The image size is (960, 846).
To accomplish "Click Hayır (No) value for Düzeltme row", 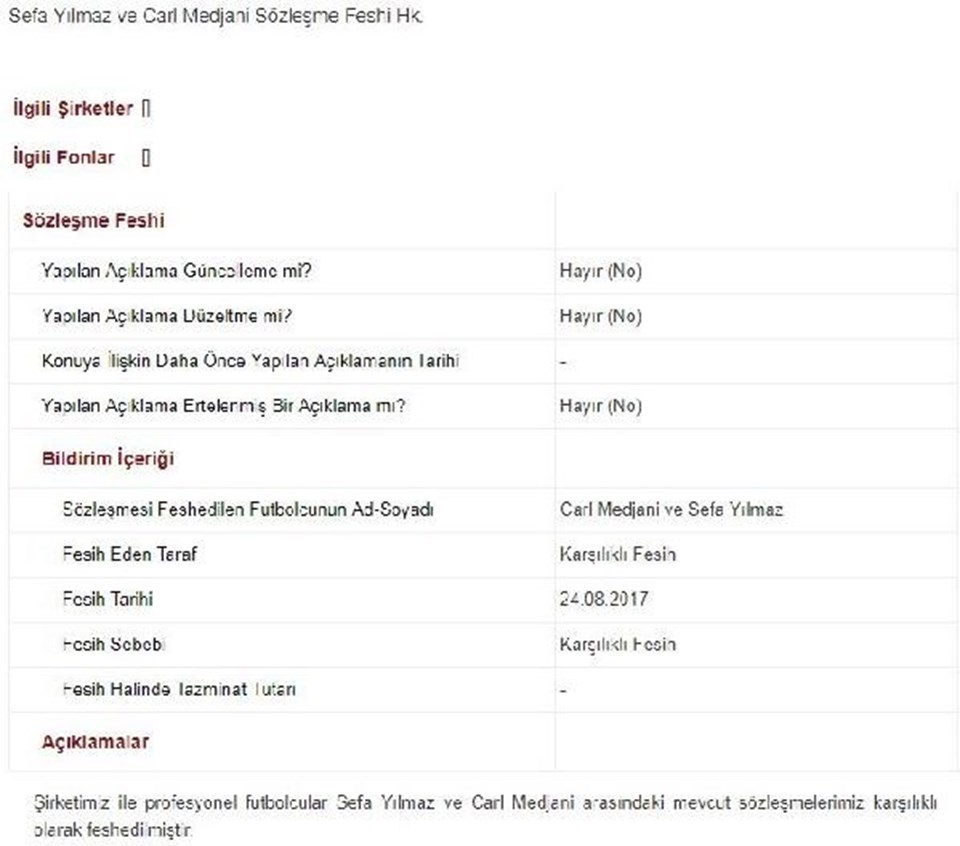I will click(x=601, y=316).
